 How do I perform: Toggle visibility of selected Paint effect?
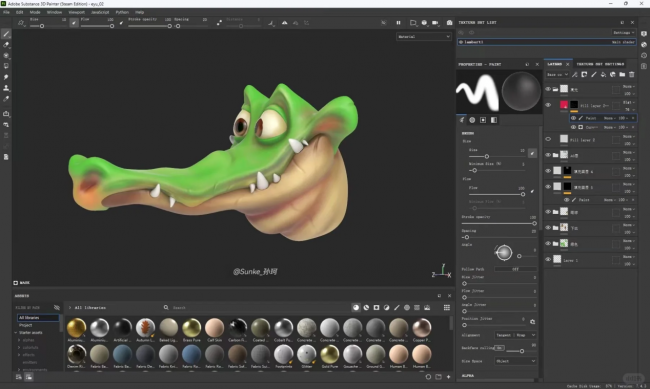pos(573,118)
